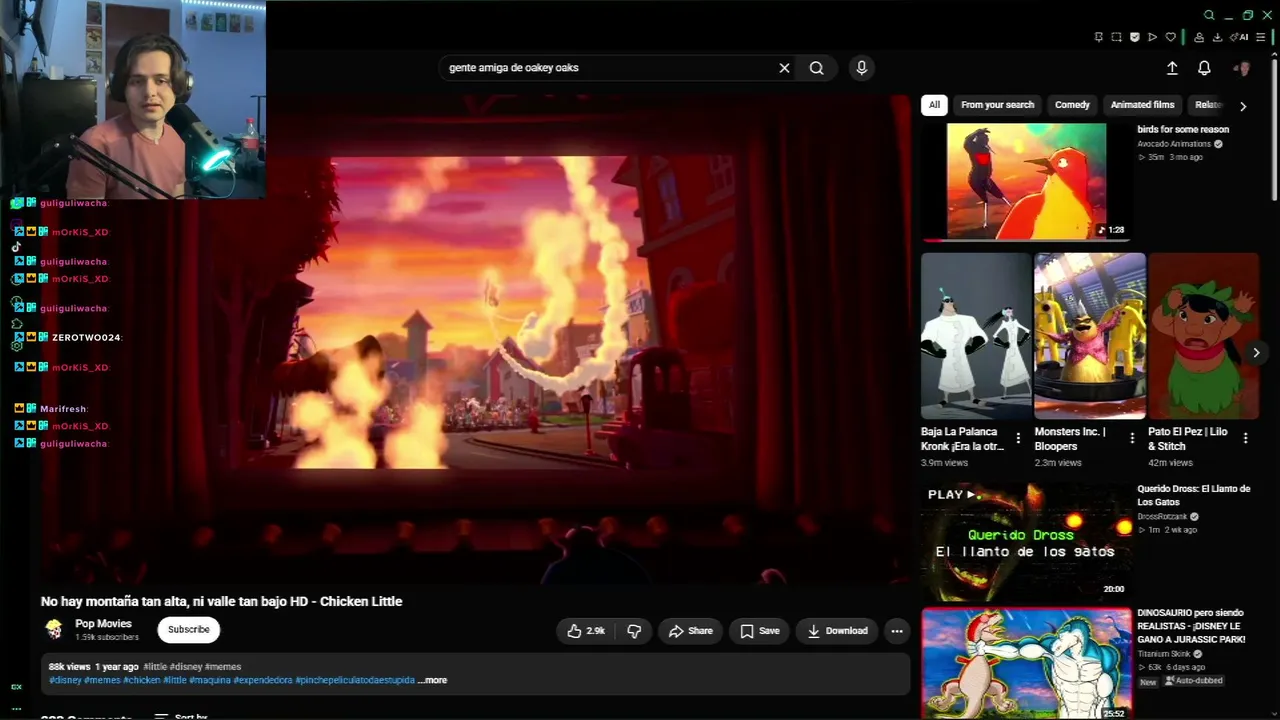This screenshot has width=1280, height=720.
Task: Open the sidebar three-dots more icon
Action: [16, 709]
